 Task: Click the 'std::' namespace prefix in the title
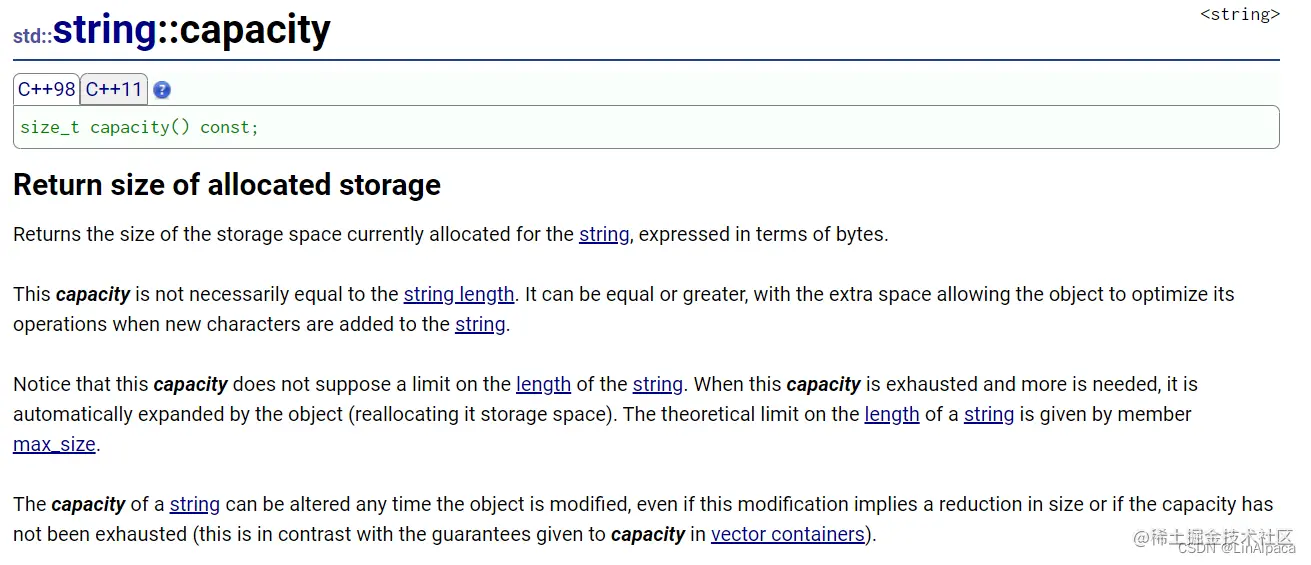(32, 36)
